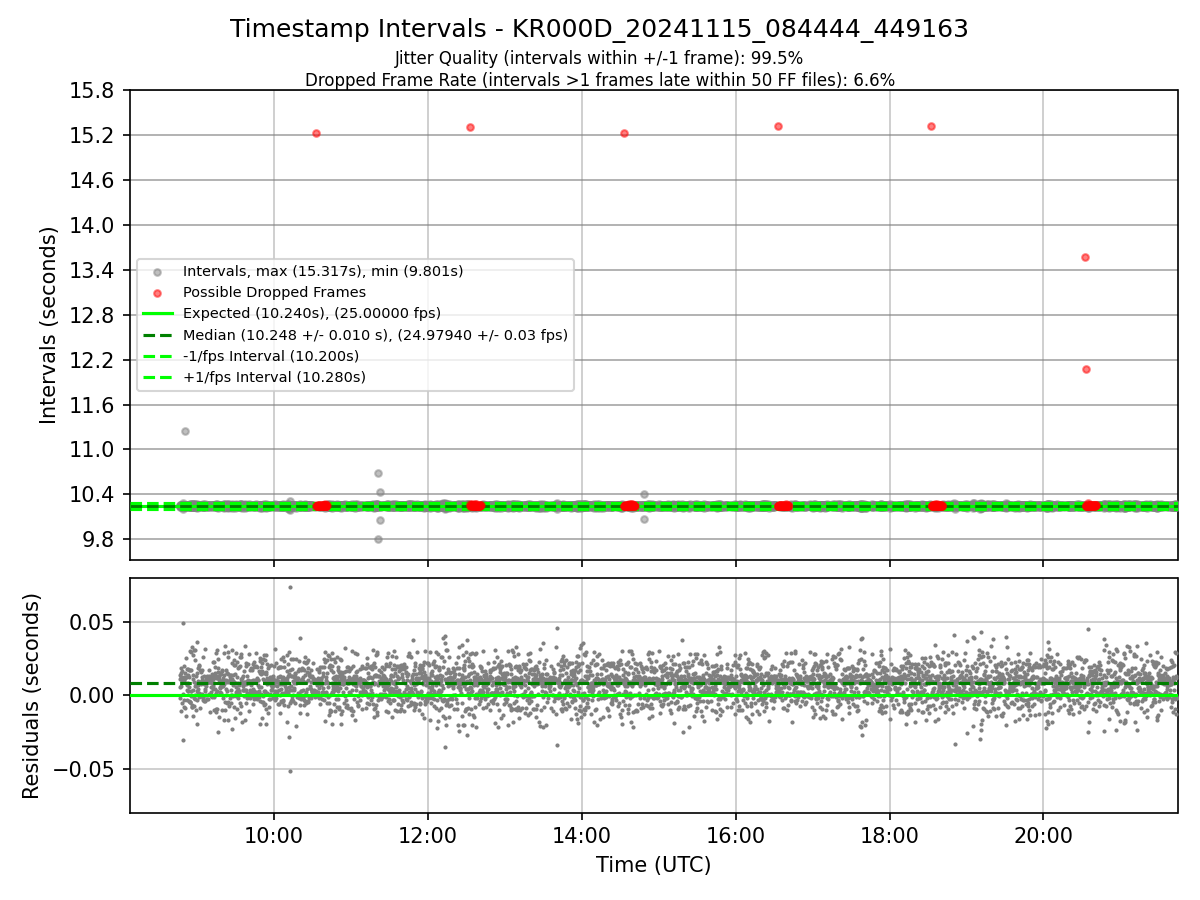Viewport: 1200px width, 900px height.
Task: Click the '10:00' x-axis tick label
Action: 274,836
